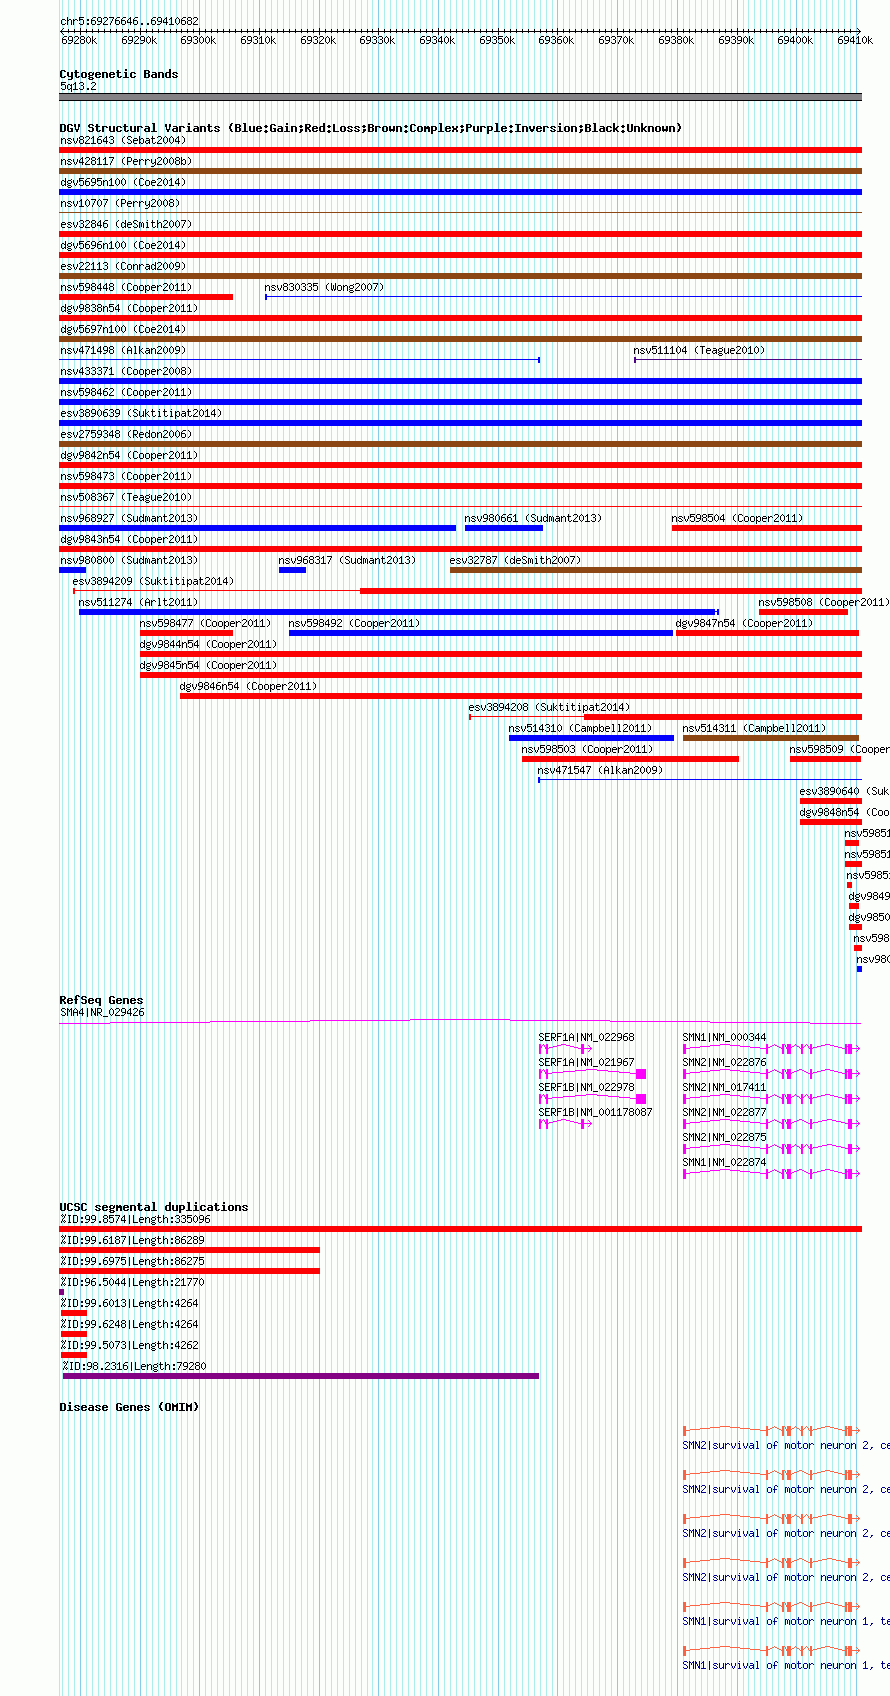Open variant esv3894208 (Suktitipat2014)
The image size is (890, 1696).
coord(549,707)
